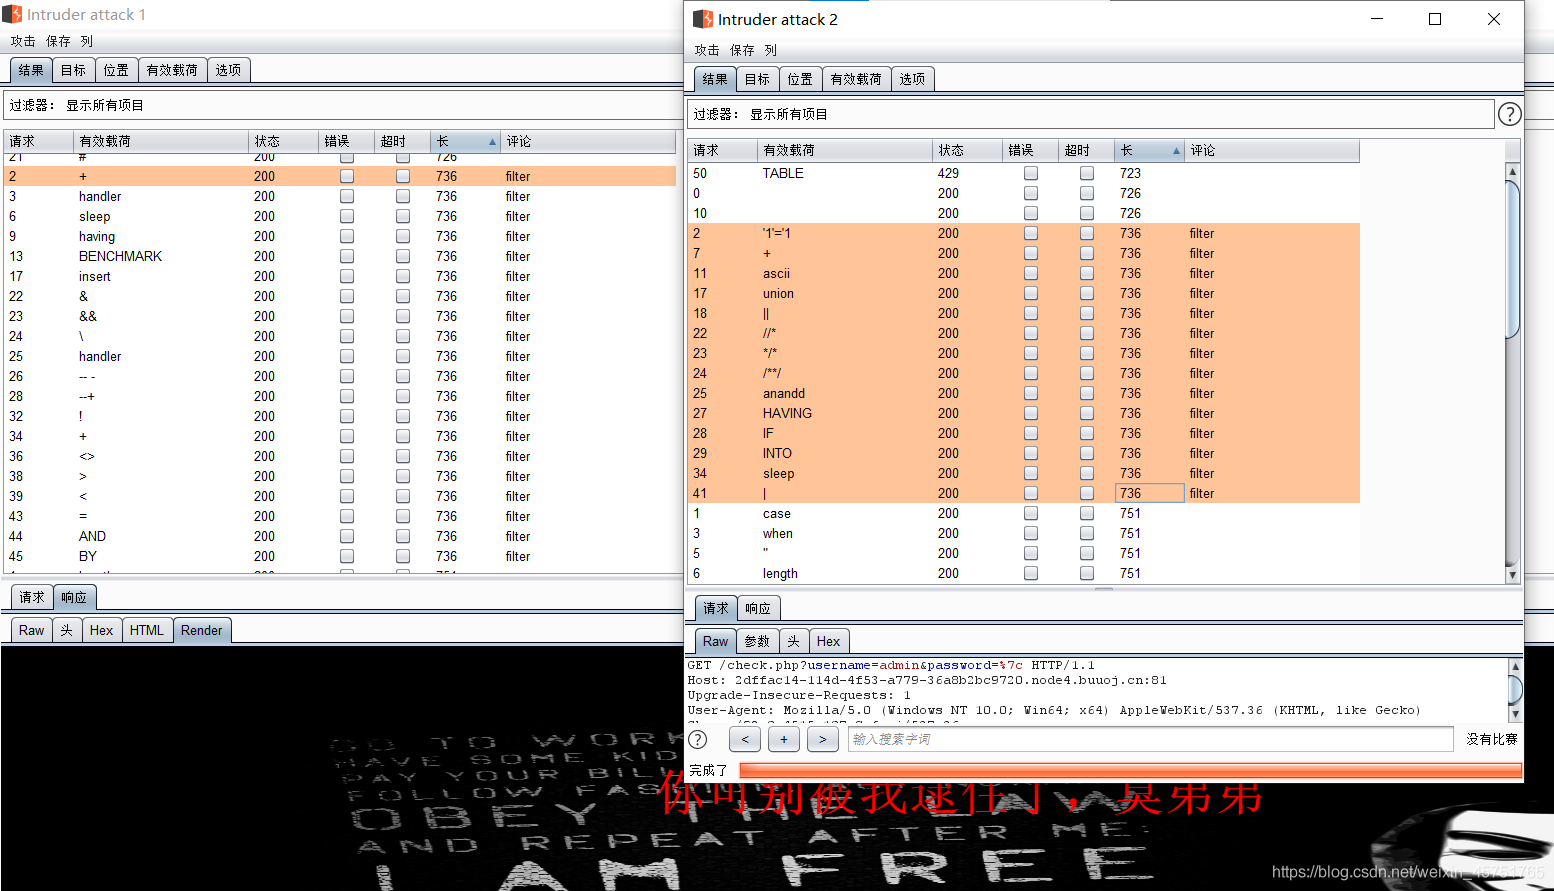
Task: Toggle error checkbox for TABLE payload row
Action: pos(1030,173)
